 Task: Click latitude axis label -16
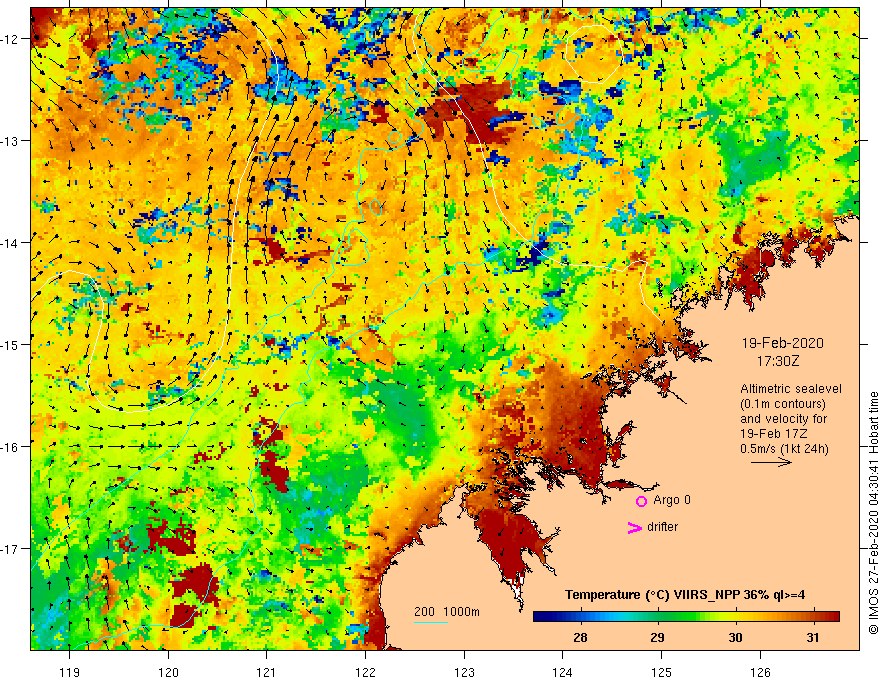pyautogui.click(x=11, y=447)
